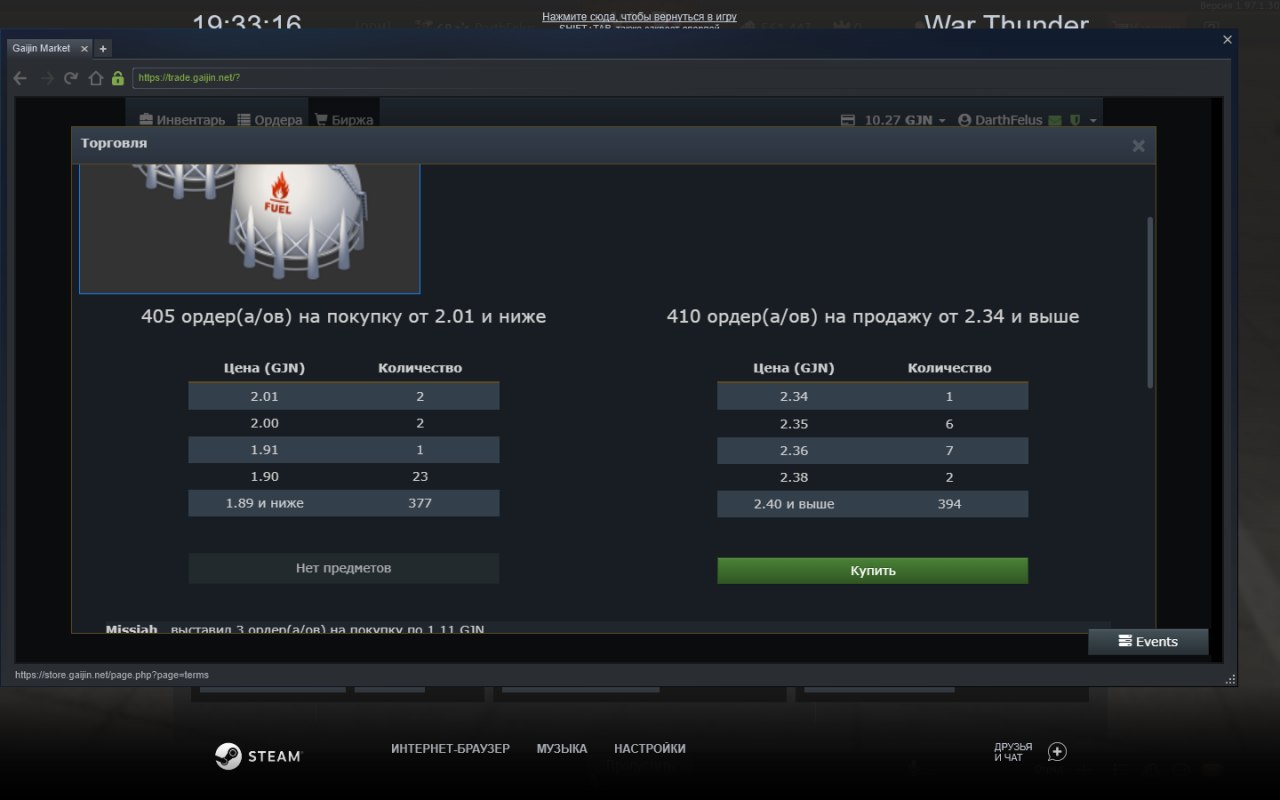
Task: Click the Нет предметов button
Action: point(343,568)
